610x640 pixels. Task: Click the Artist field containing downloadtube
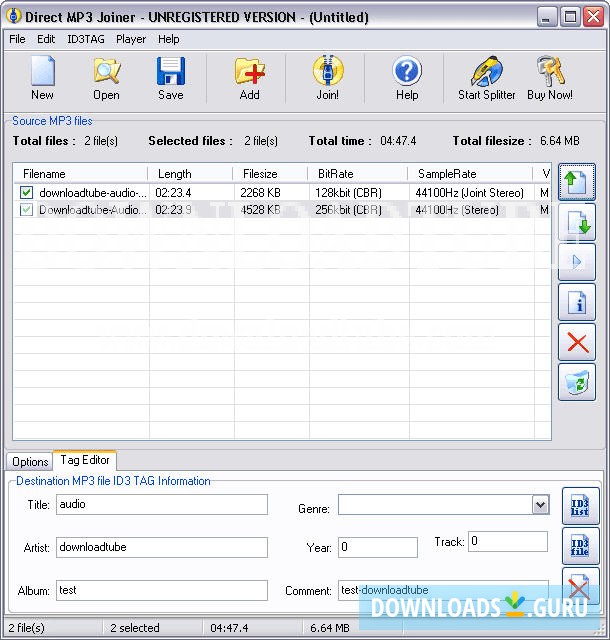162,547
